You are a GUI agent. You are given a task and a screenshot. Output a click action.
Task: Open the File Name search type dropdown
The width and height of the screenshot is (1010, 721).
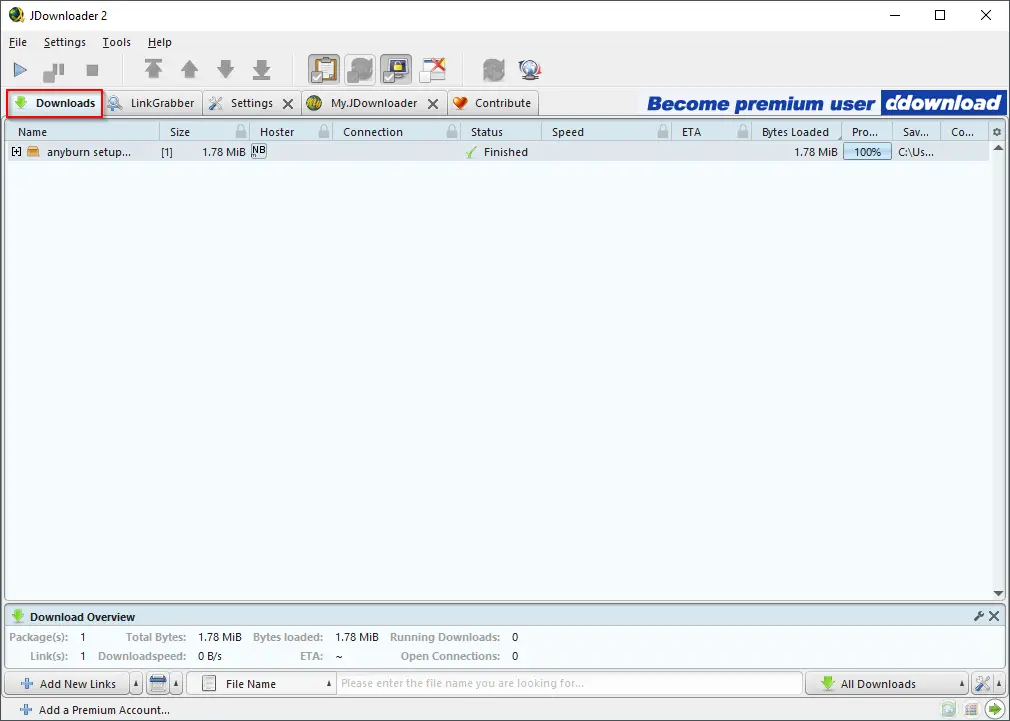click(x=262, y=684)
